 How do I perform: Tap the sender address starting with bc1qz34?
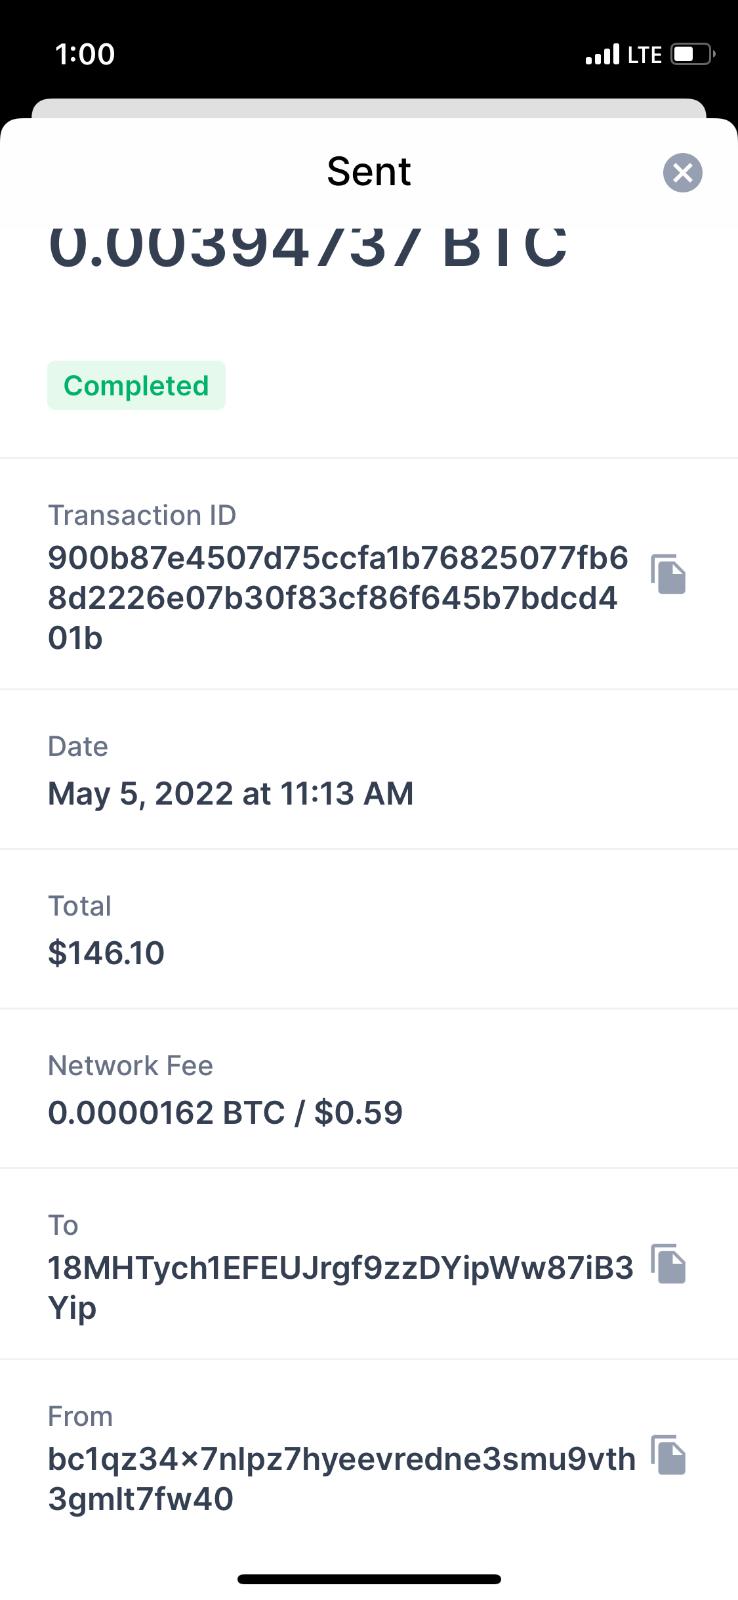tap(341, 1478)
